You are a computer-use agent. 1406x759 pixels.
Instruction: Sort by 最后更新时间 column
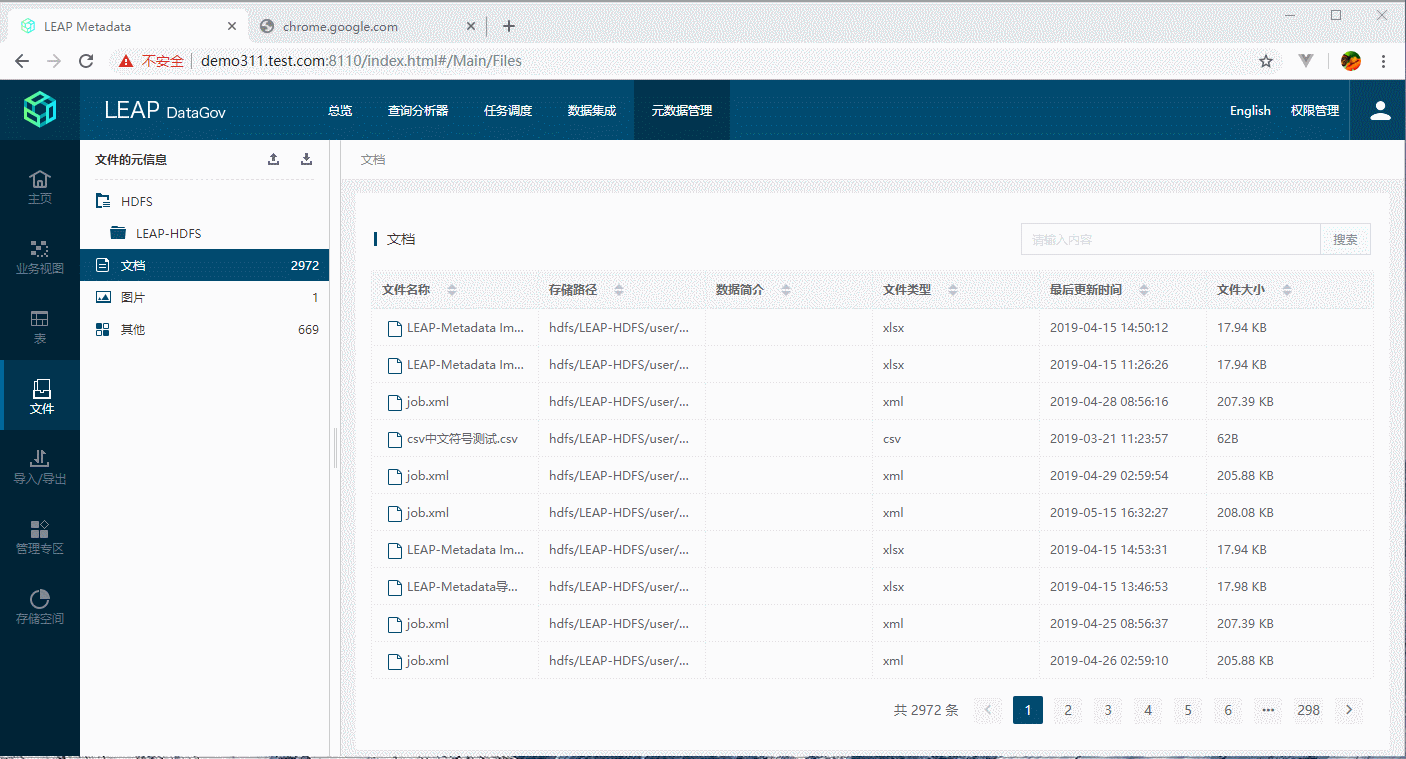1144,290
